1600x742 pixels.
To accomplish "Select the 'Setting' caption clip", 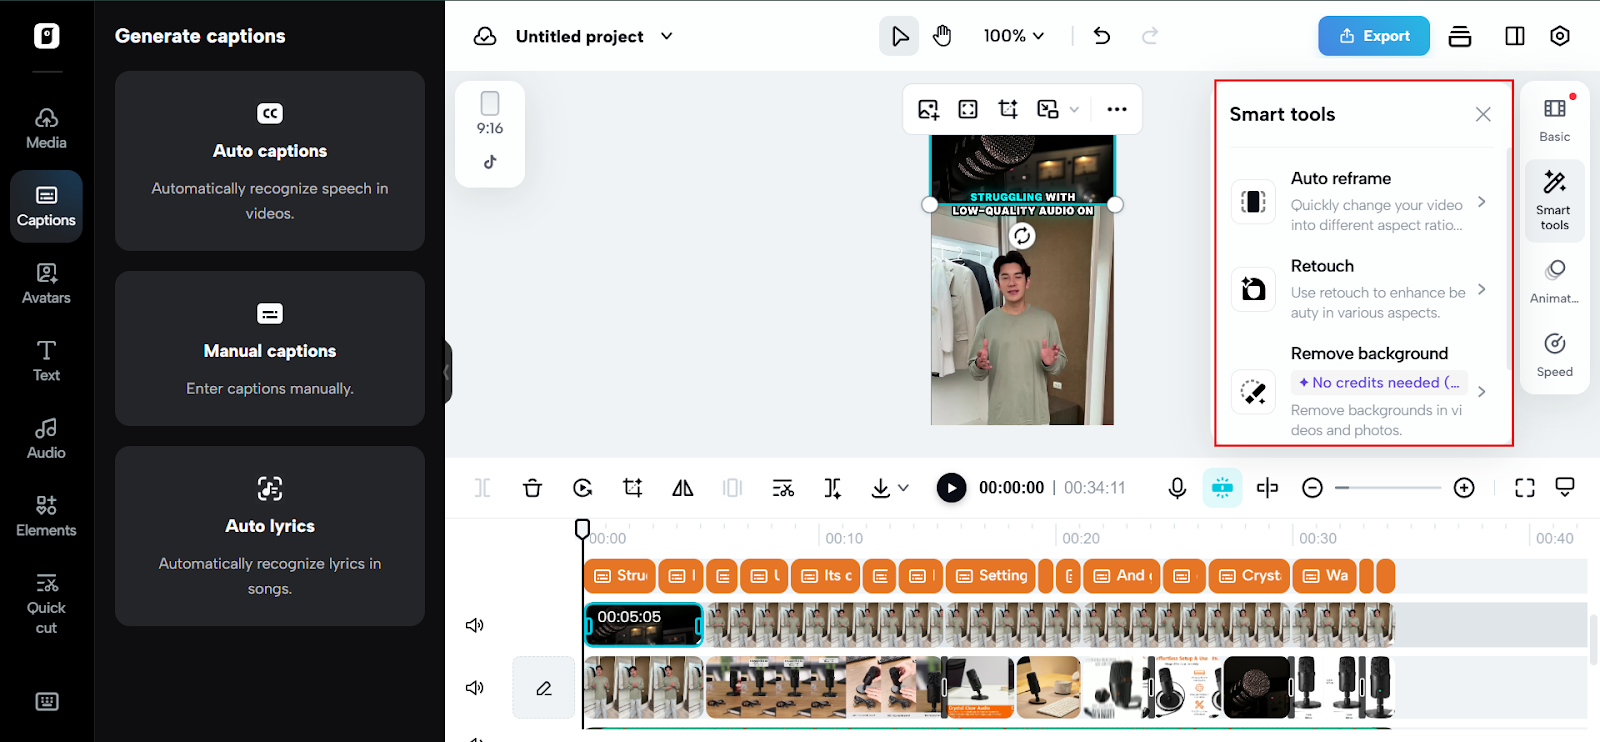I will (x=991, y=576).
